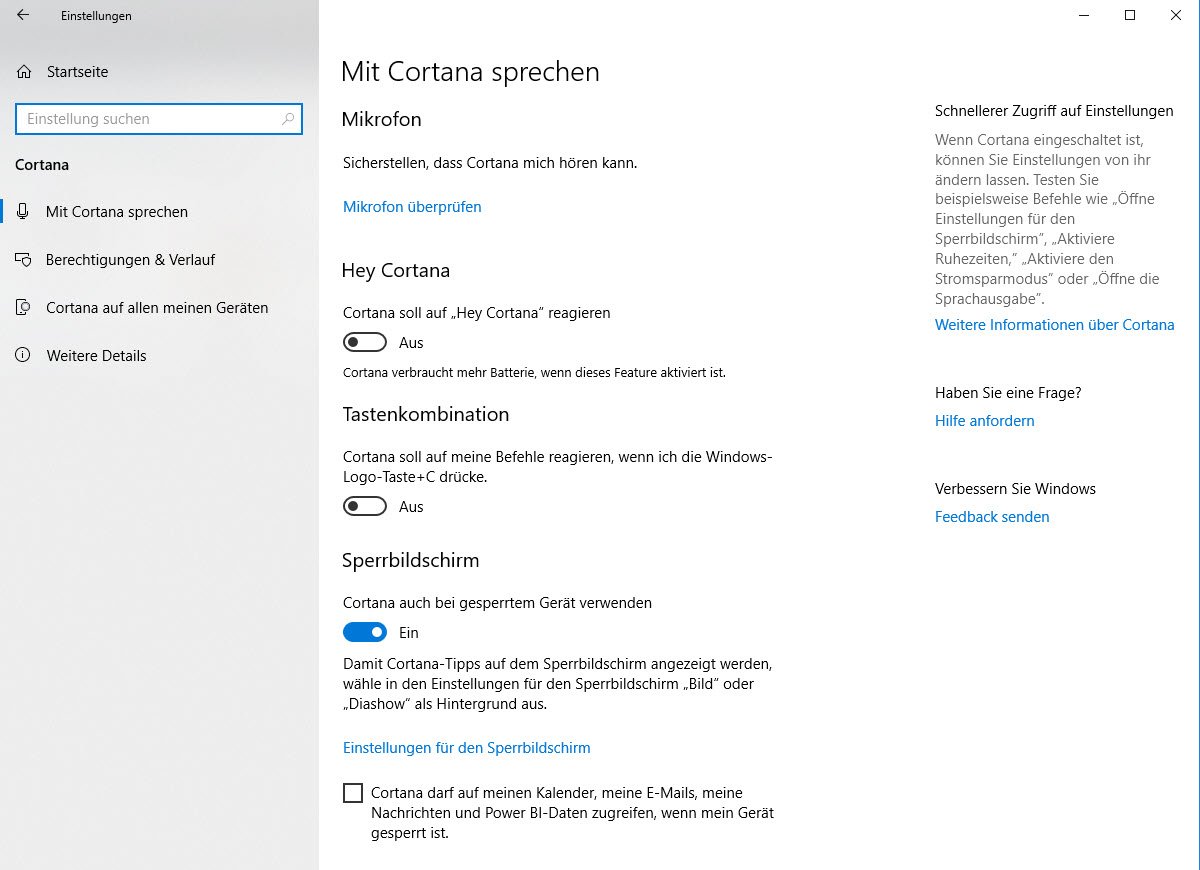Screen dimensions: 1200x870
Task: Click the microphone icon for Mit Cortana sprechen
Action: point(23,212)
